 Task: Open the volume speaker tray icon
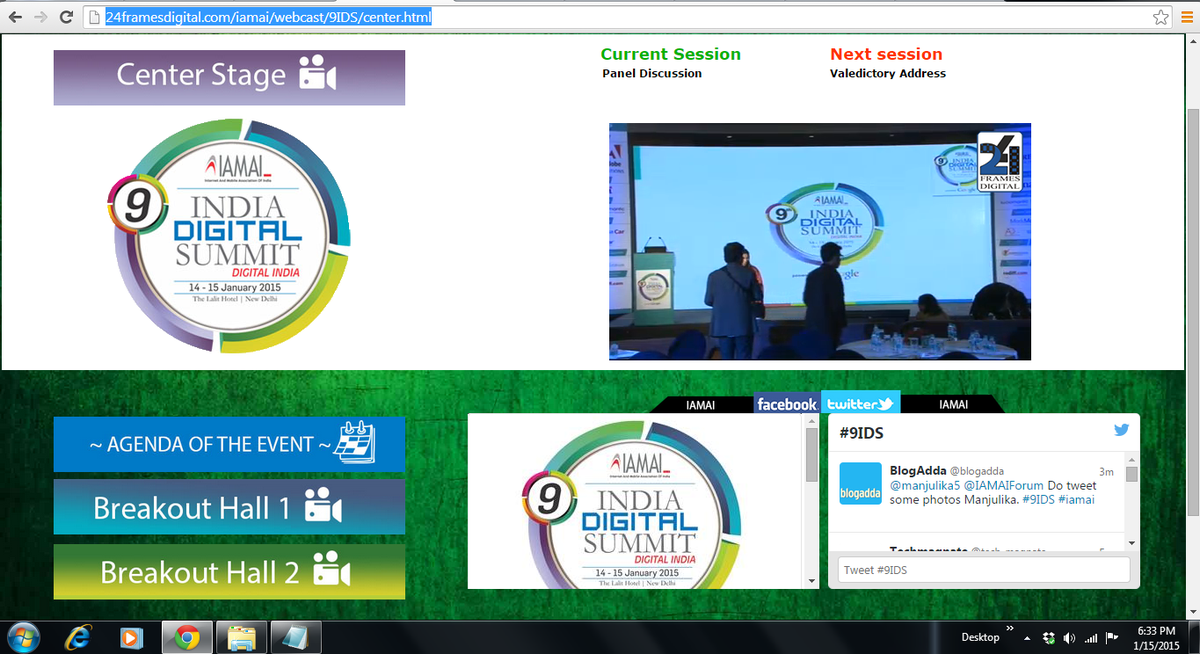[x=1069, y=638]
